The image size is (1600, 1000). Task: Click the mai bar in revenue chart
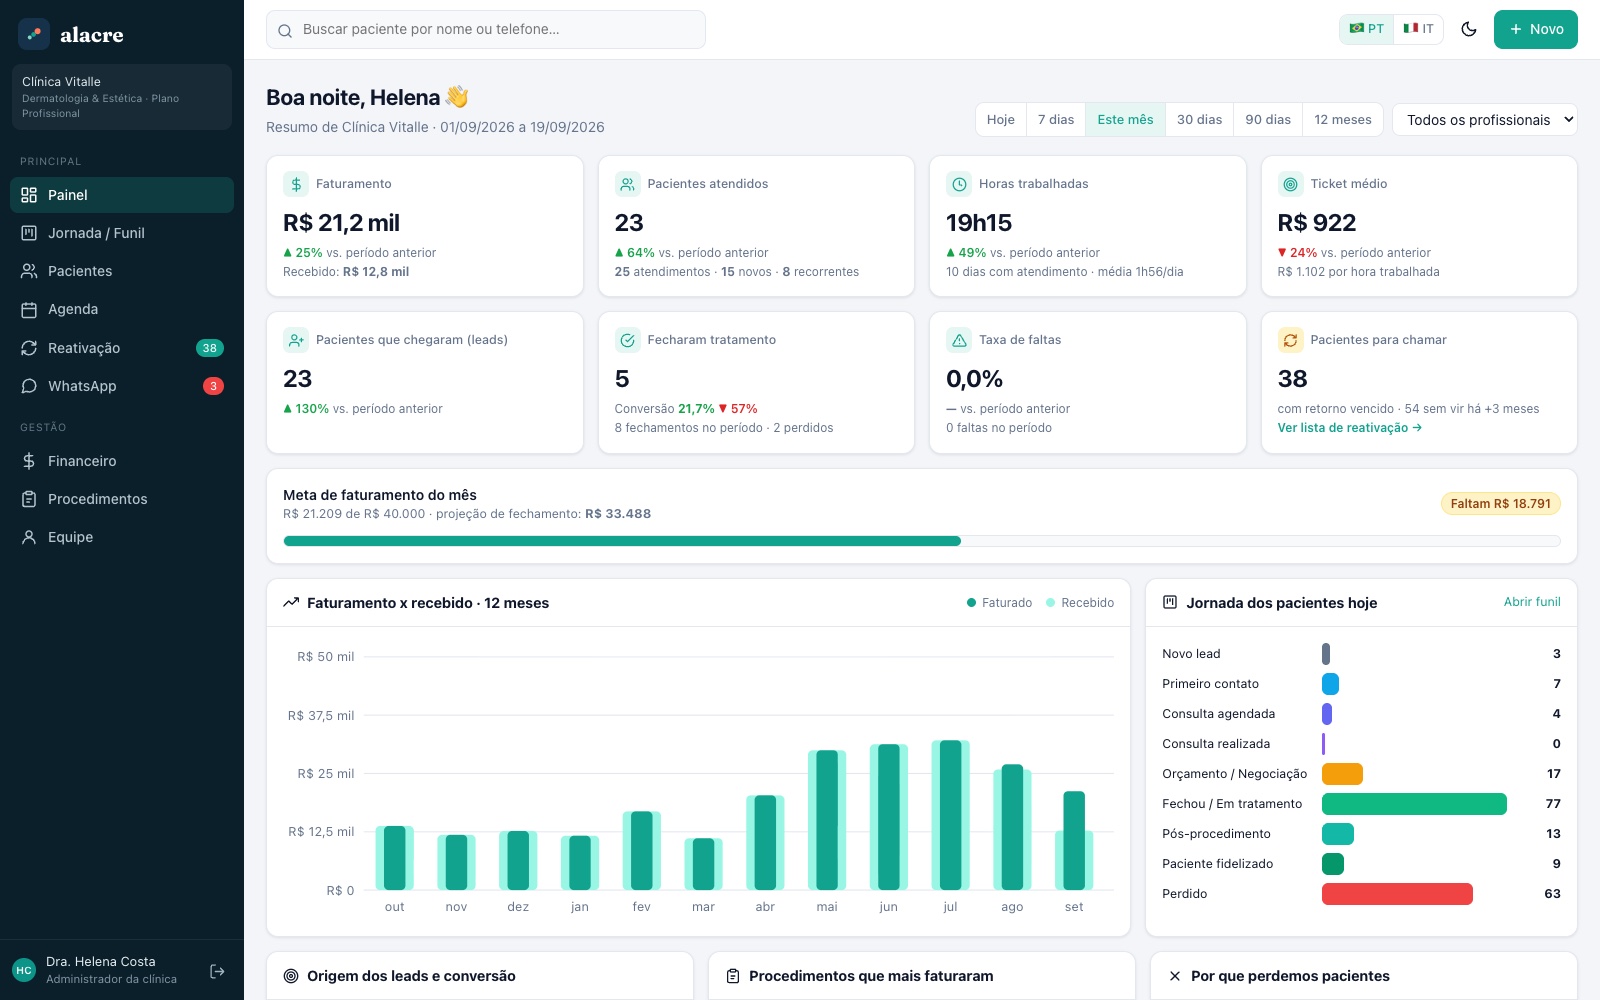click(827, 820)
